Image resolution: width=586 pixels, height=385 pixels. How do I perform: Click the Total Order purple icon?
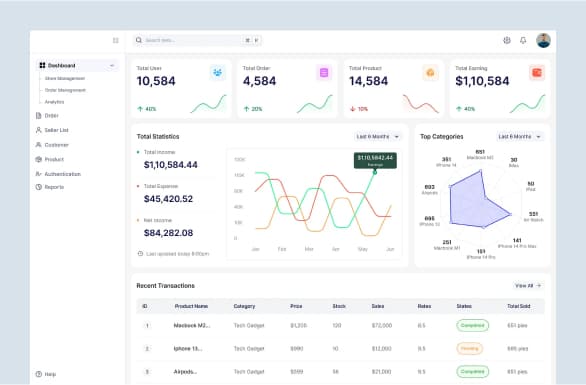[324, 73]
